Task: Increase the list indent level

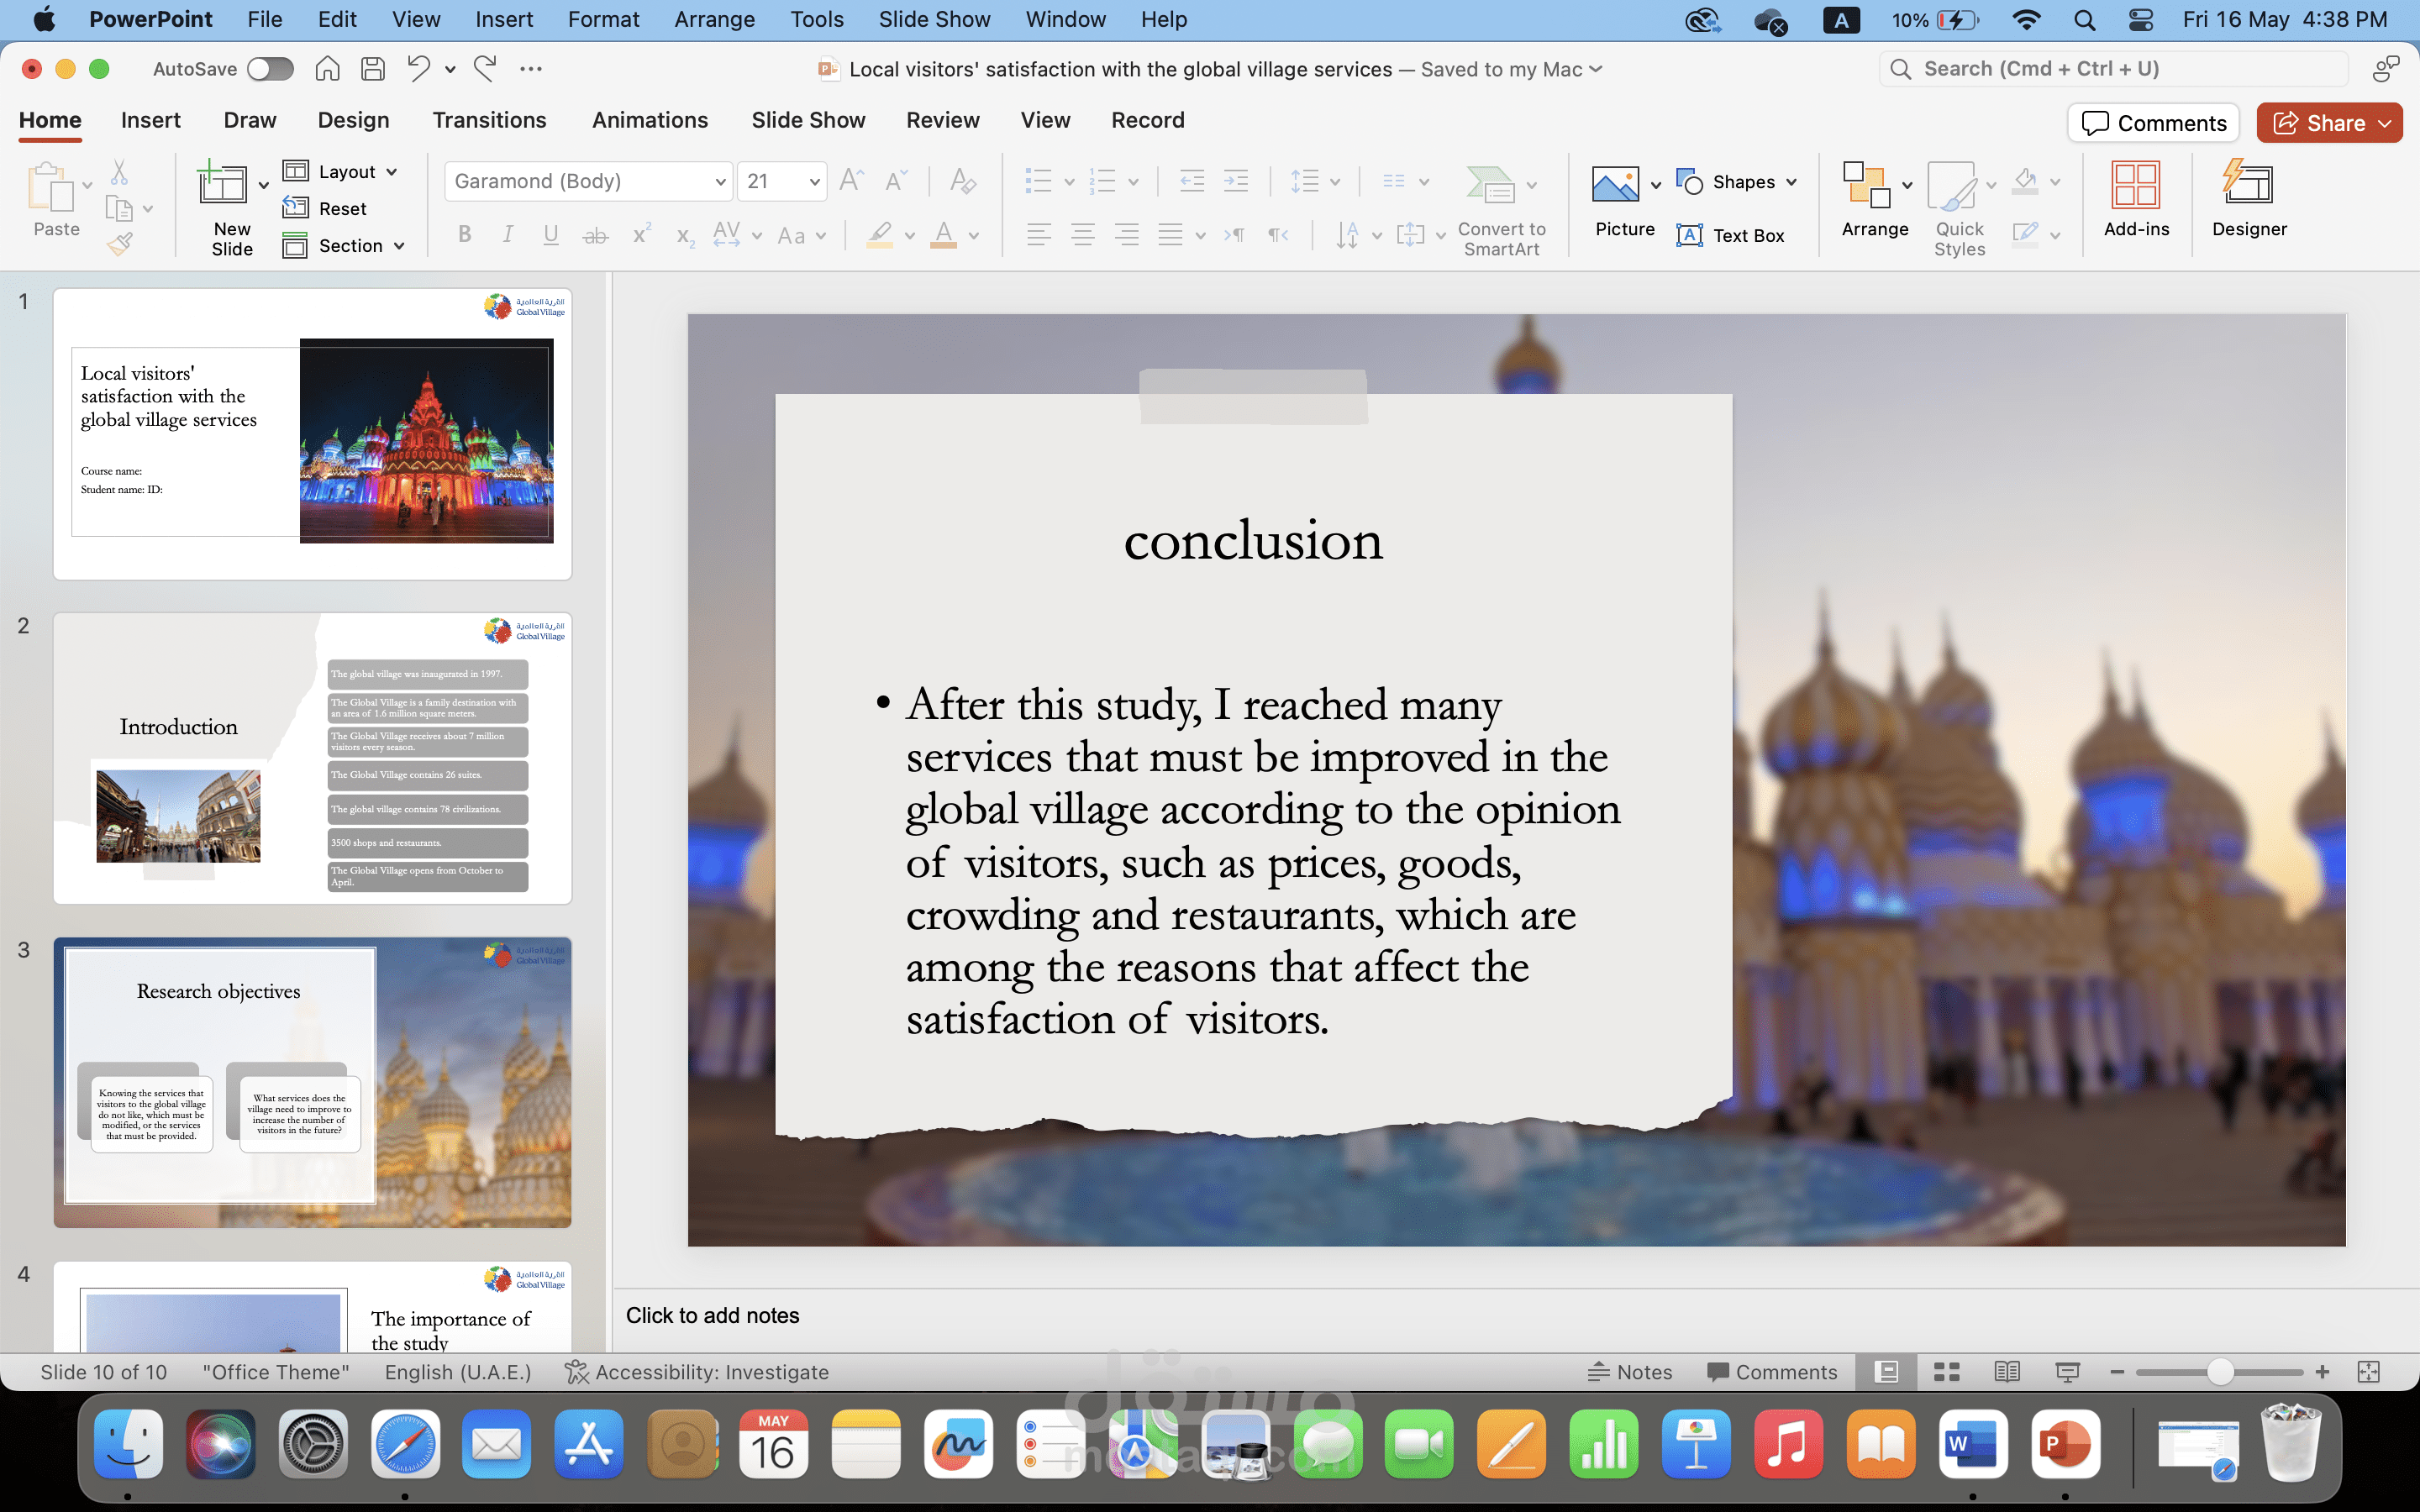Action: [1237, 181]
